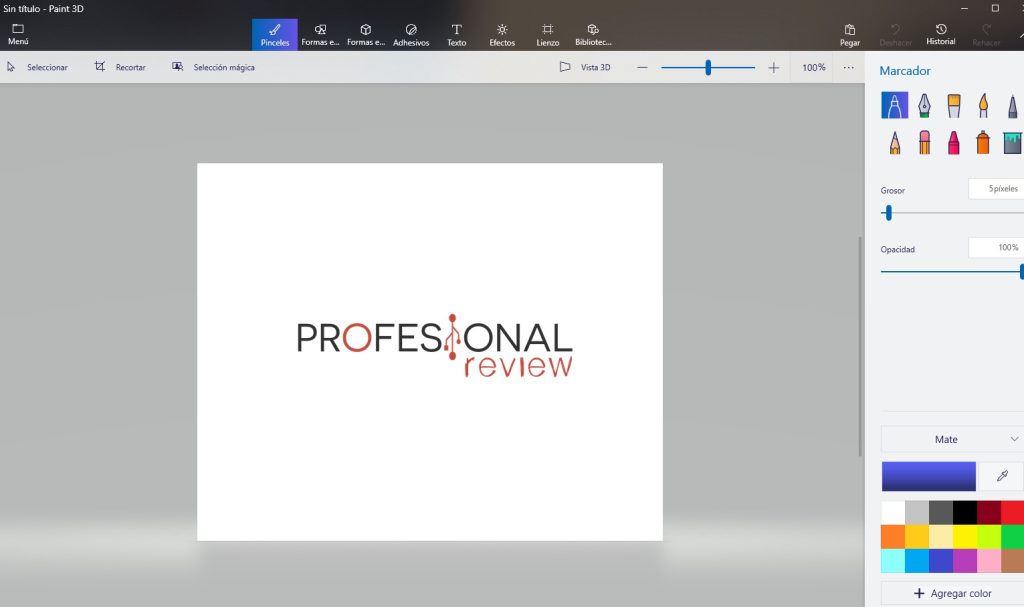Choose the Seleccionar tool

(x=37, y=67)
